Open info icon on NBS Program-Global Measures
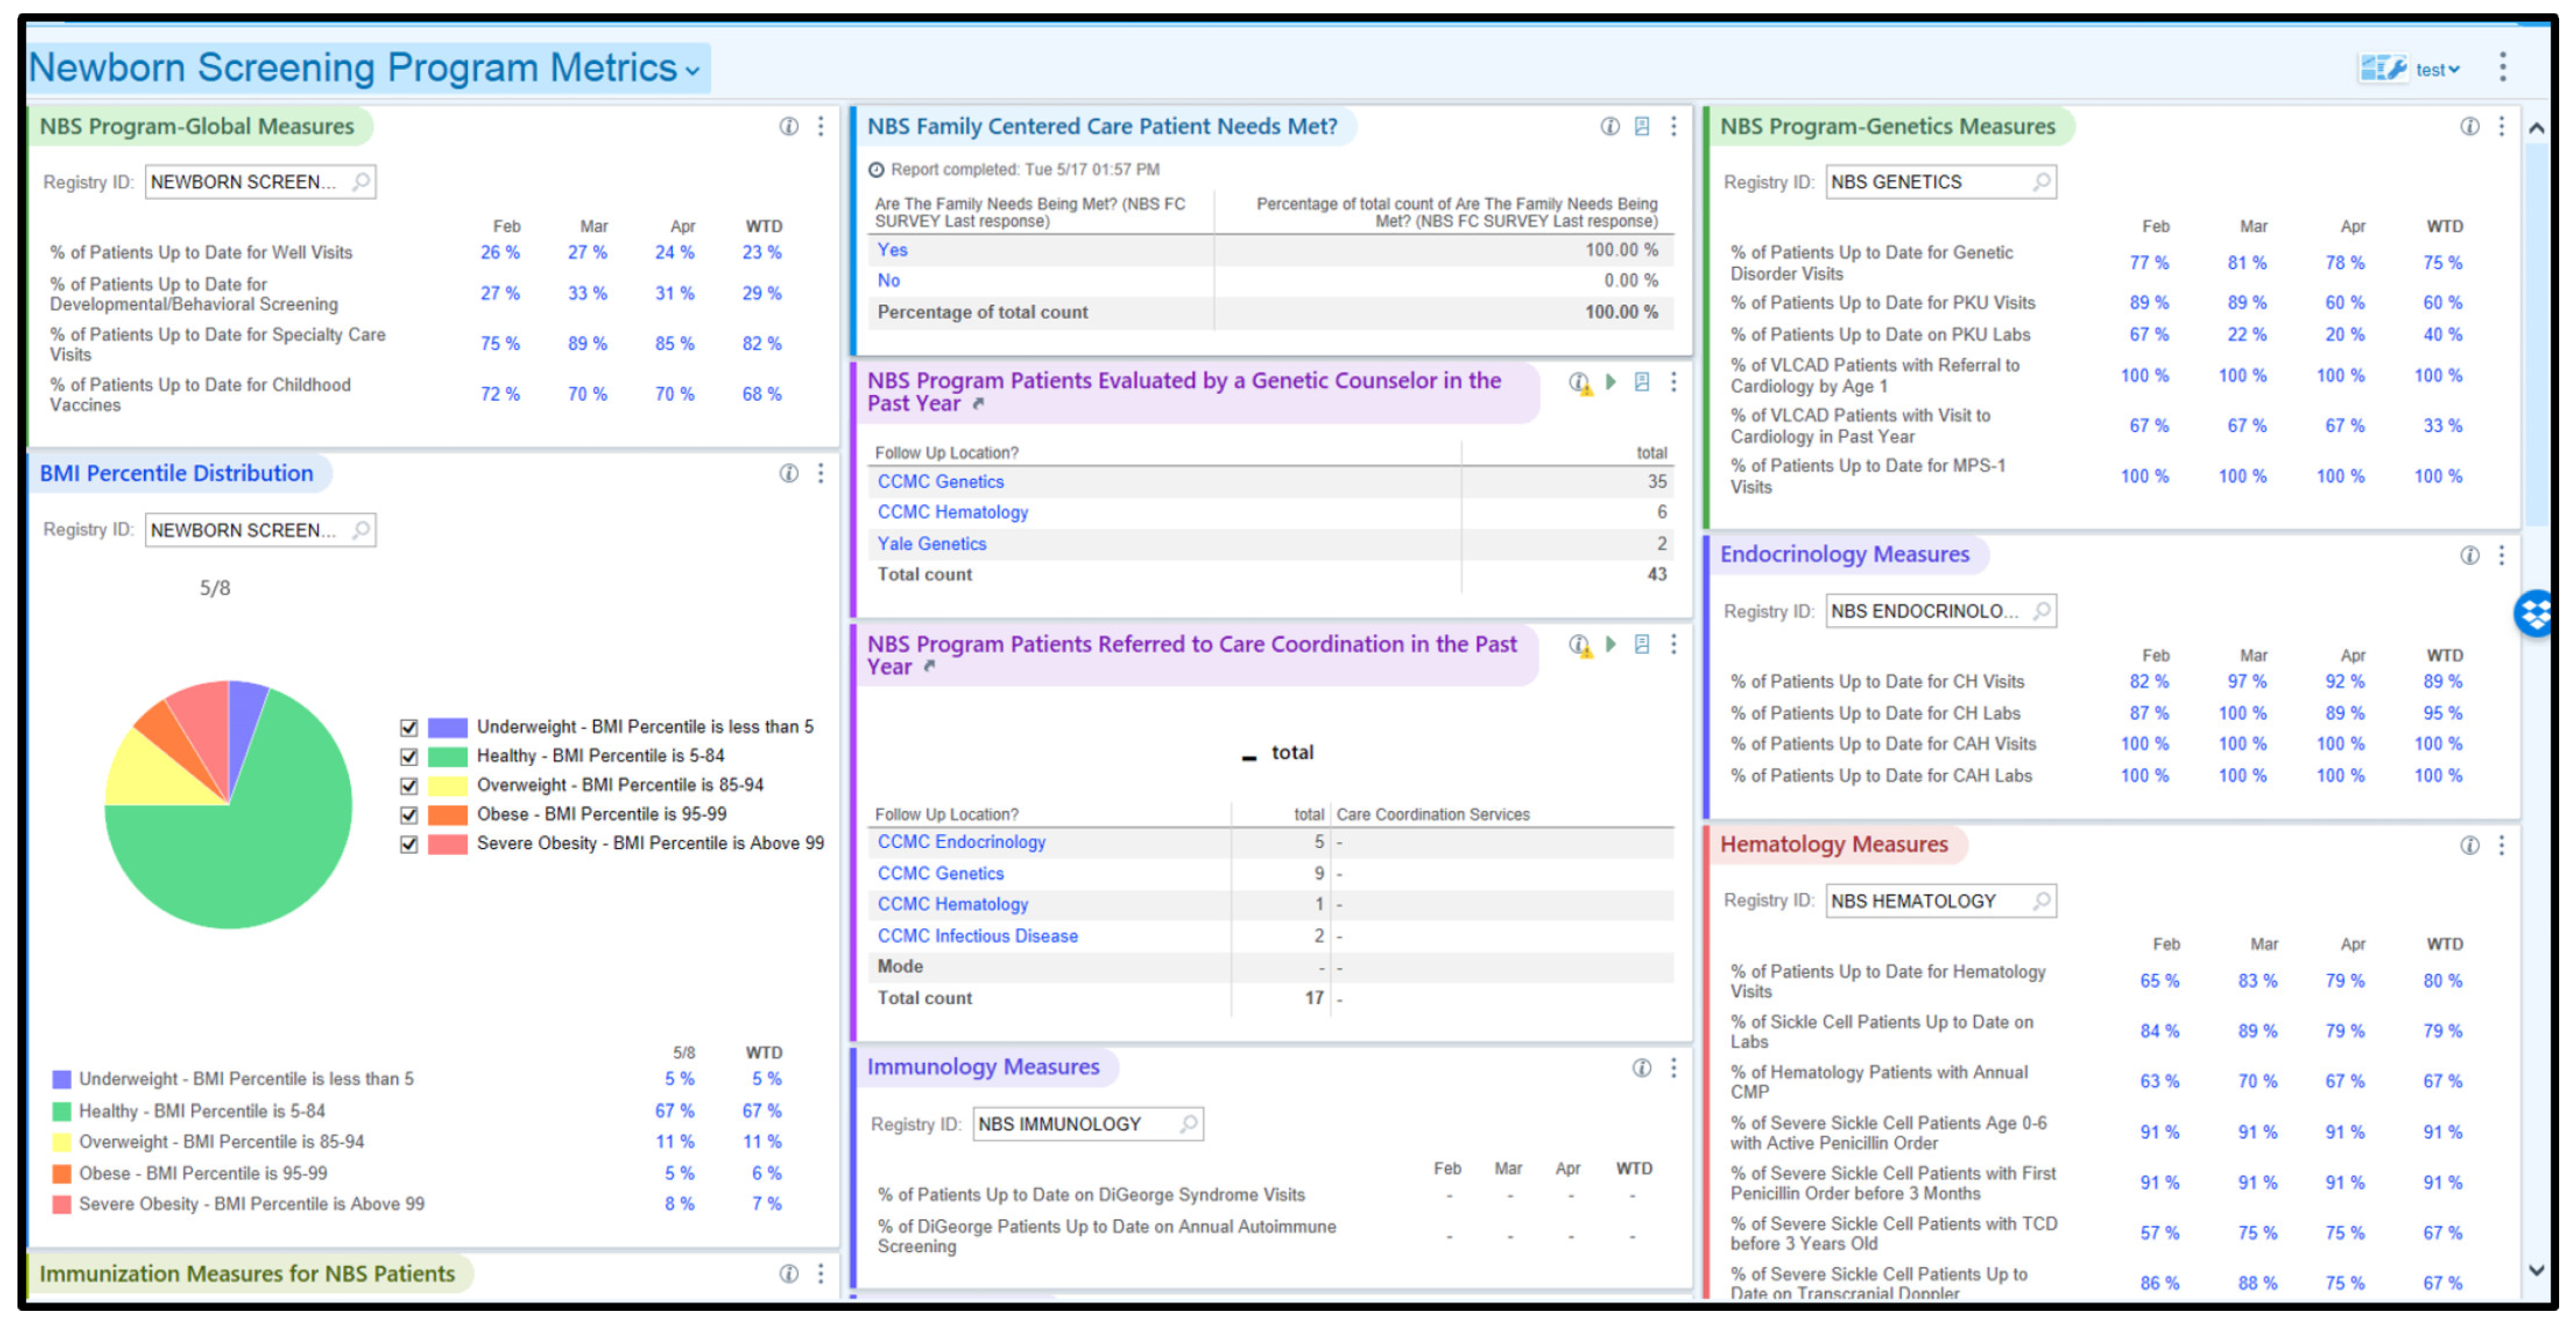 [789, 126]
